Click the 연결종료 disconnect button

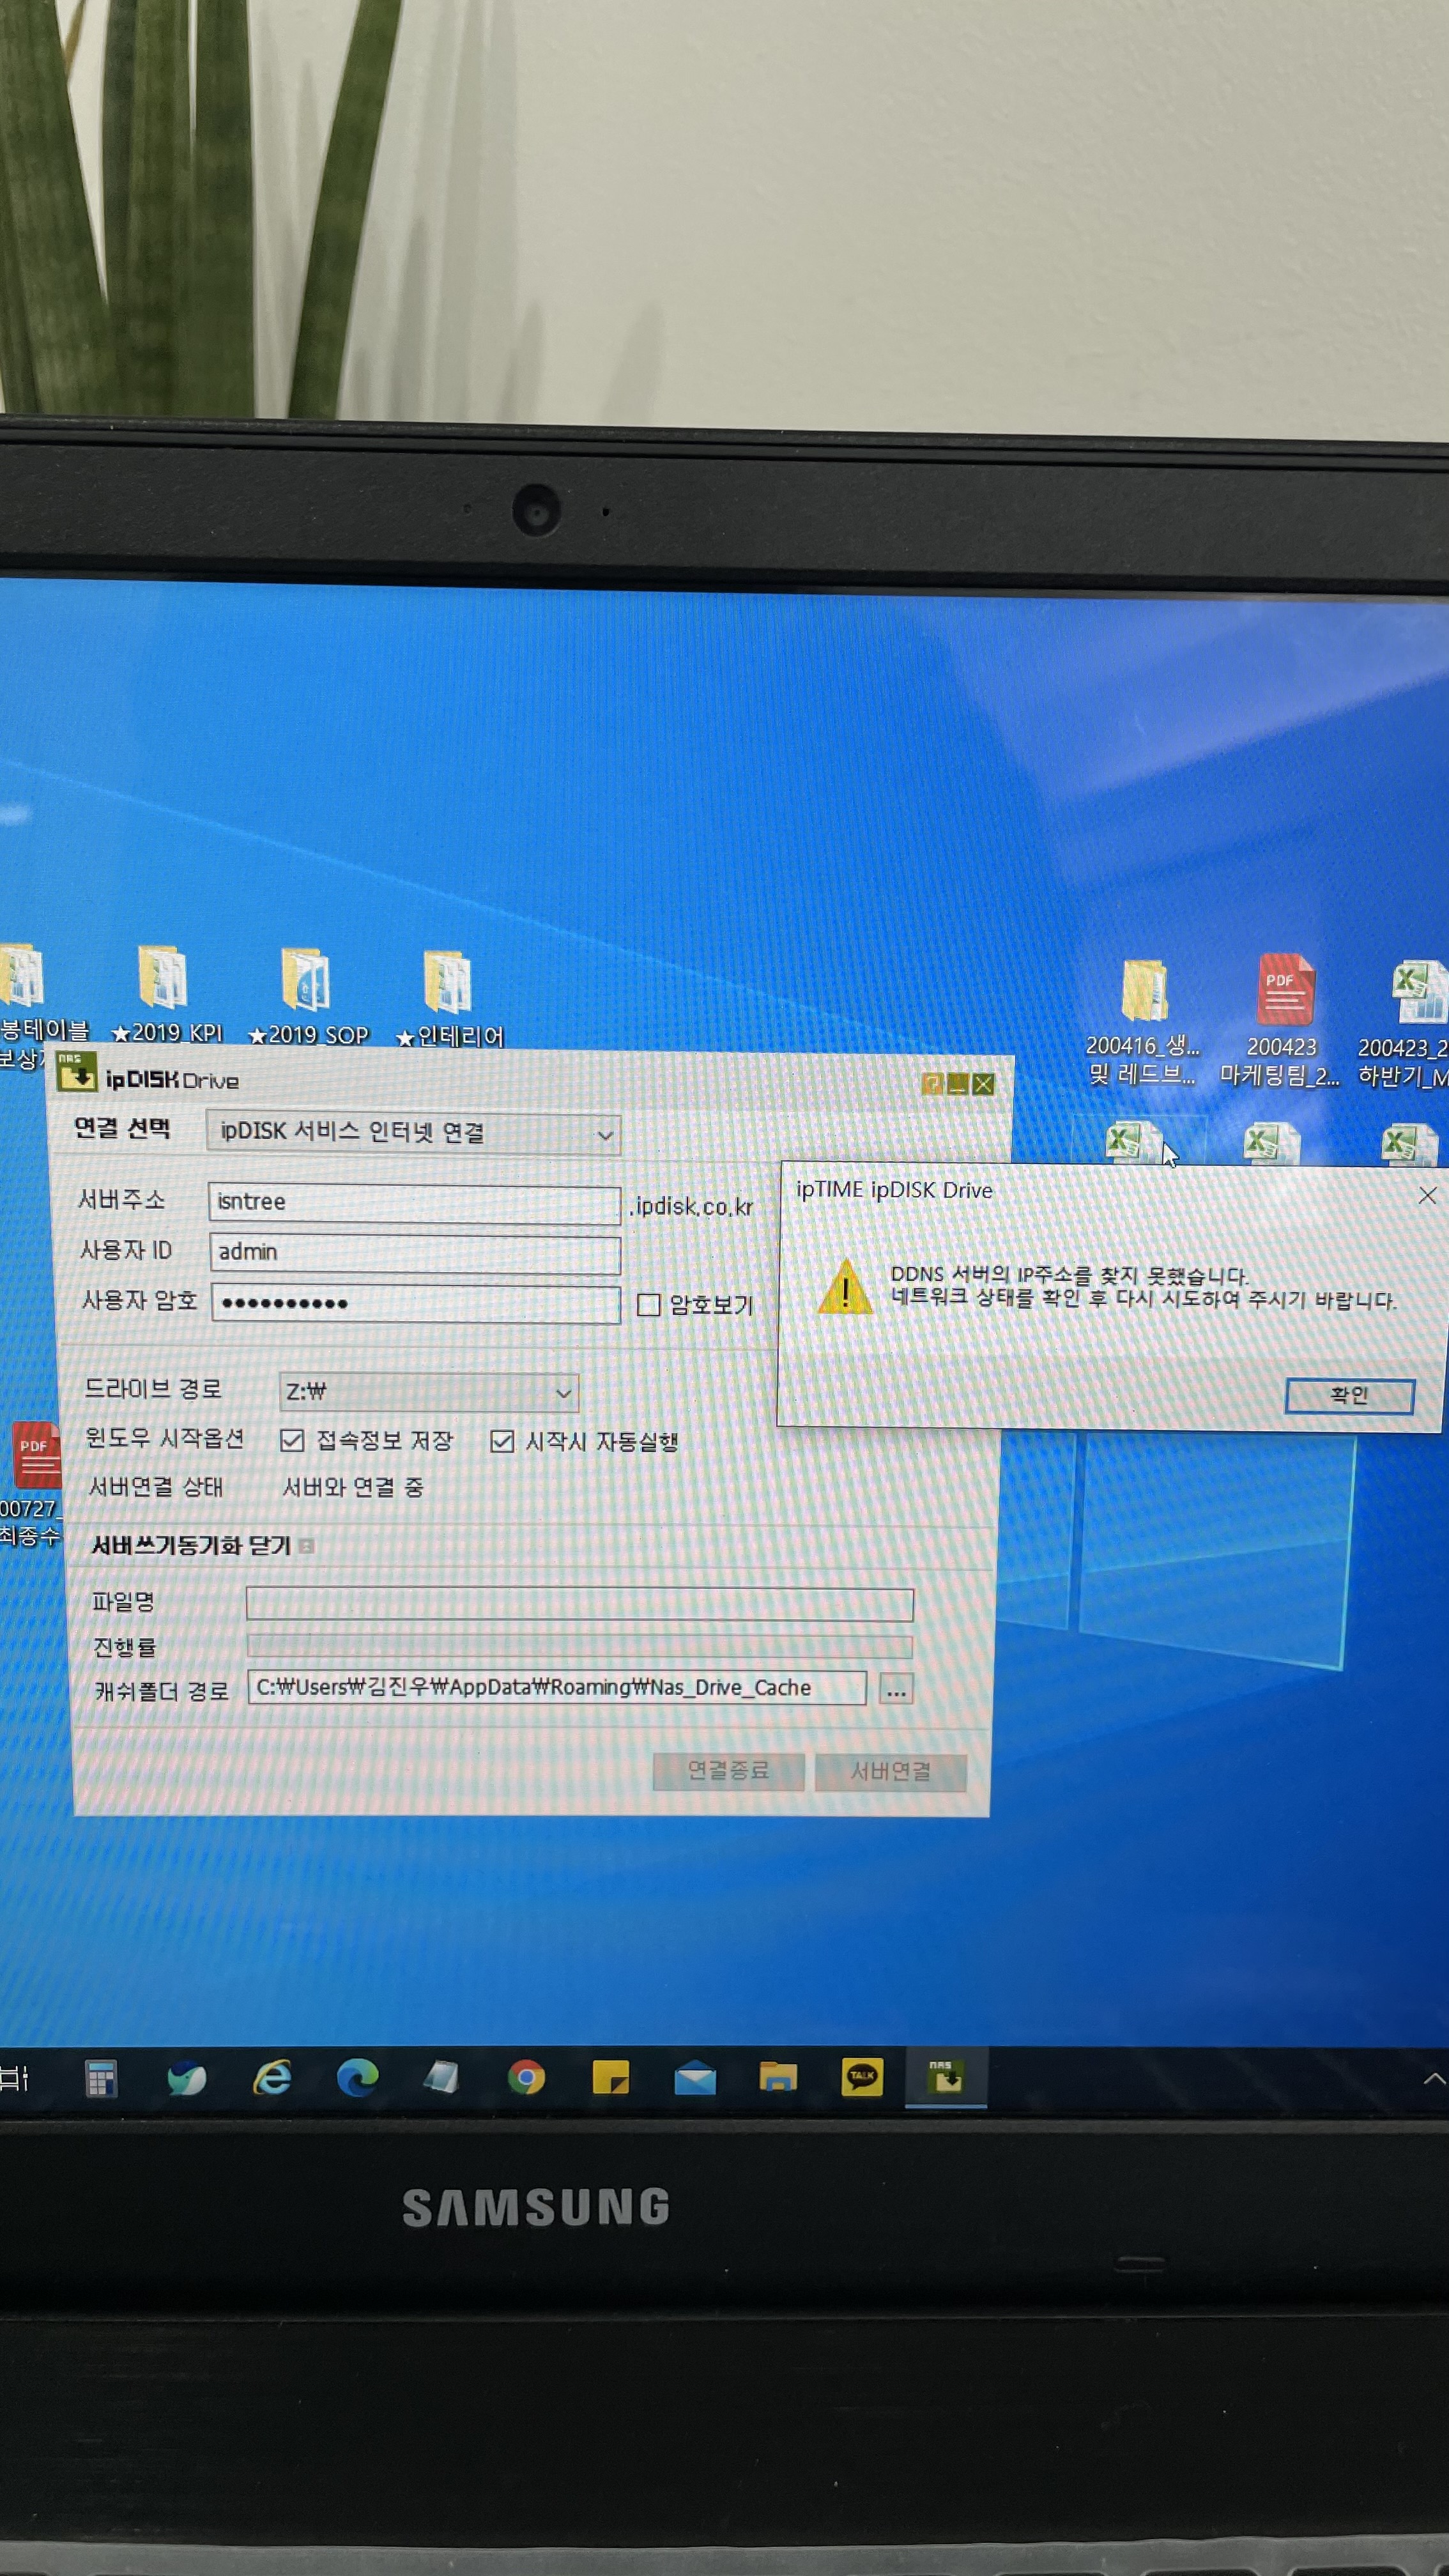[x=728, y=1771]
